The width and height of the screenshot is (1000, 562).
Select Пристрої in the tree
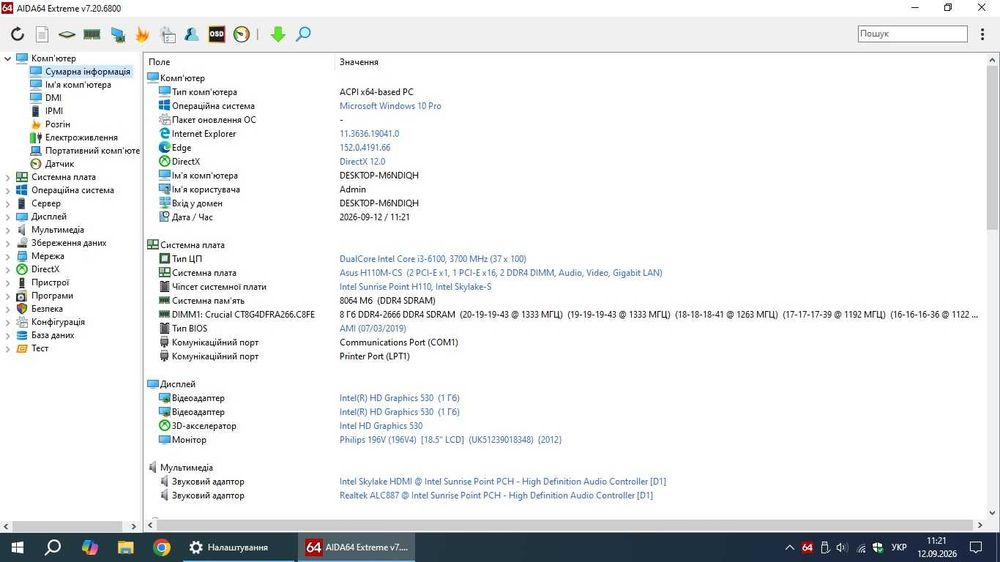pos(50,283)
